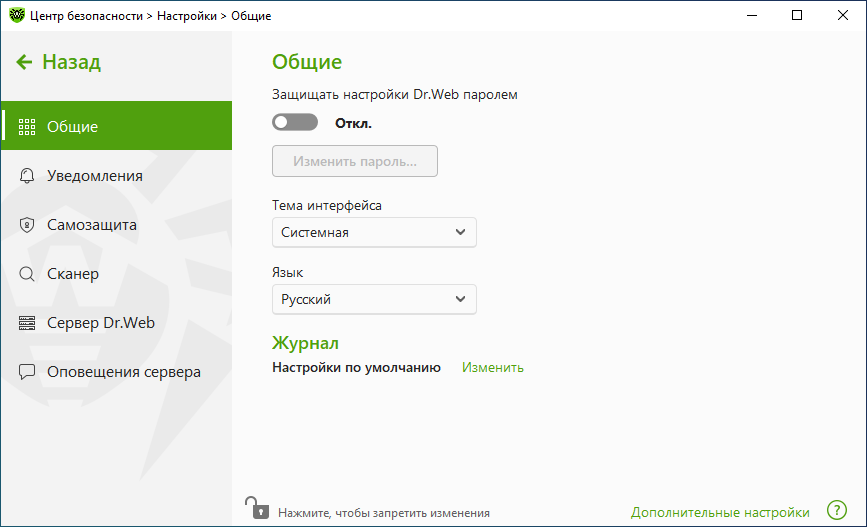The width and height of the screenshot is (867, 527).
Task: Go back via Назад label
Action: tap(71, 62)
